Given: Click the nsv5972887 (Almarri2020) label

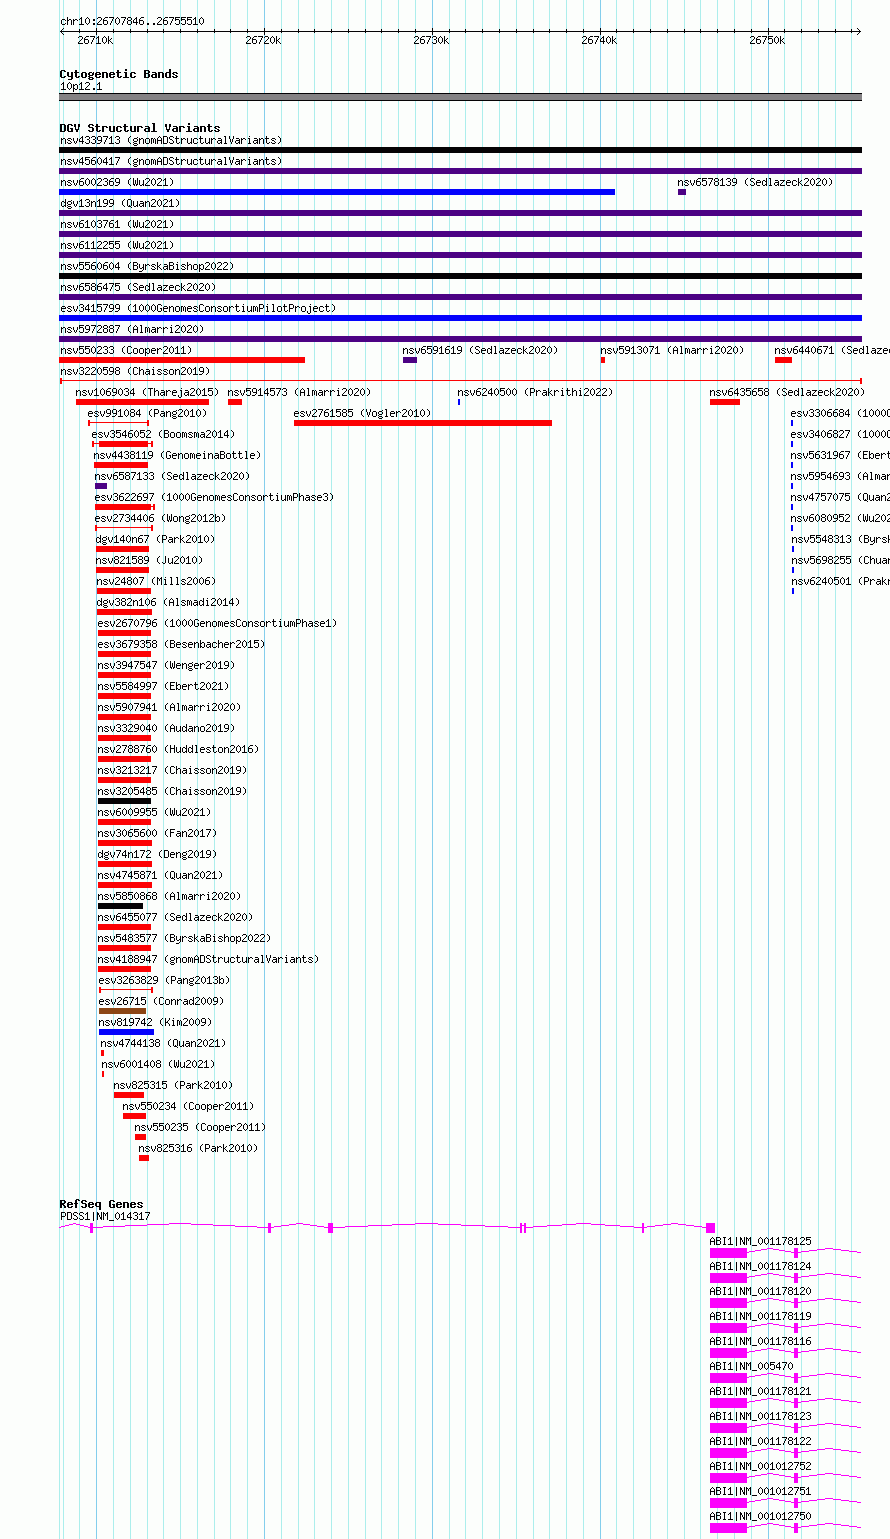Looking at the screenshot, I should point(132,329).
